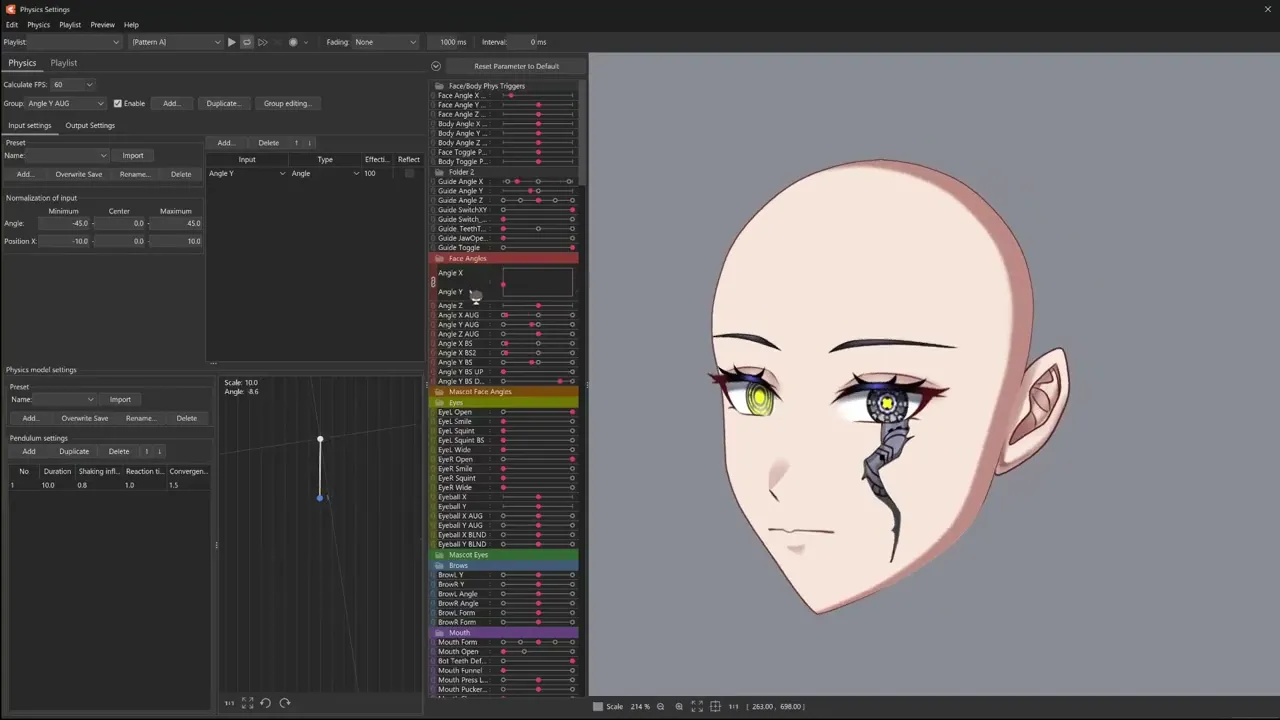
Task: Click the fast-forward double-arrow icon
Action: (x=262, y=42)
